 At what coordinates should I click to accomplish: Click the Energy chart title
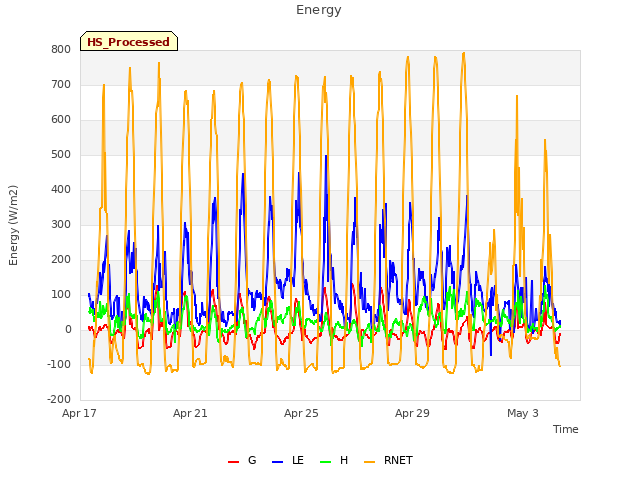pyautogui.click(x=319, y=10)
